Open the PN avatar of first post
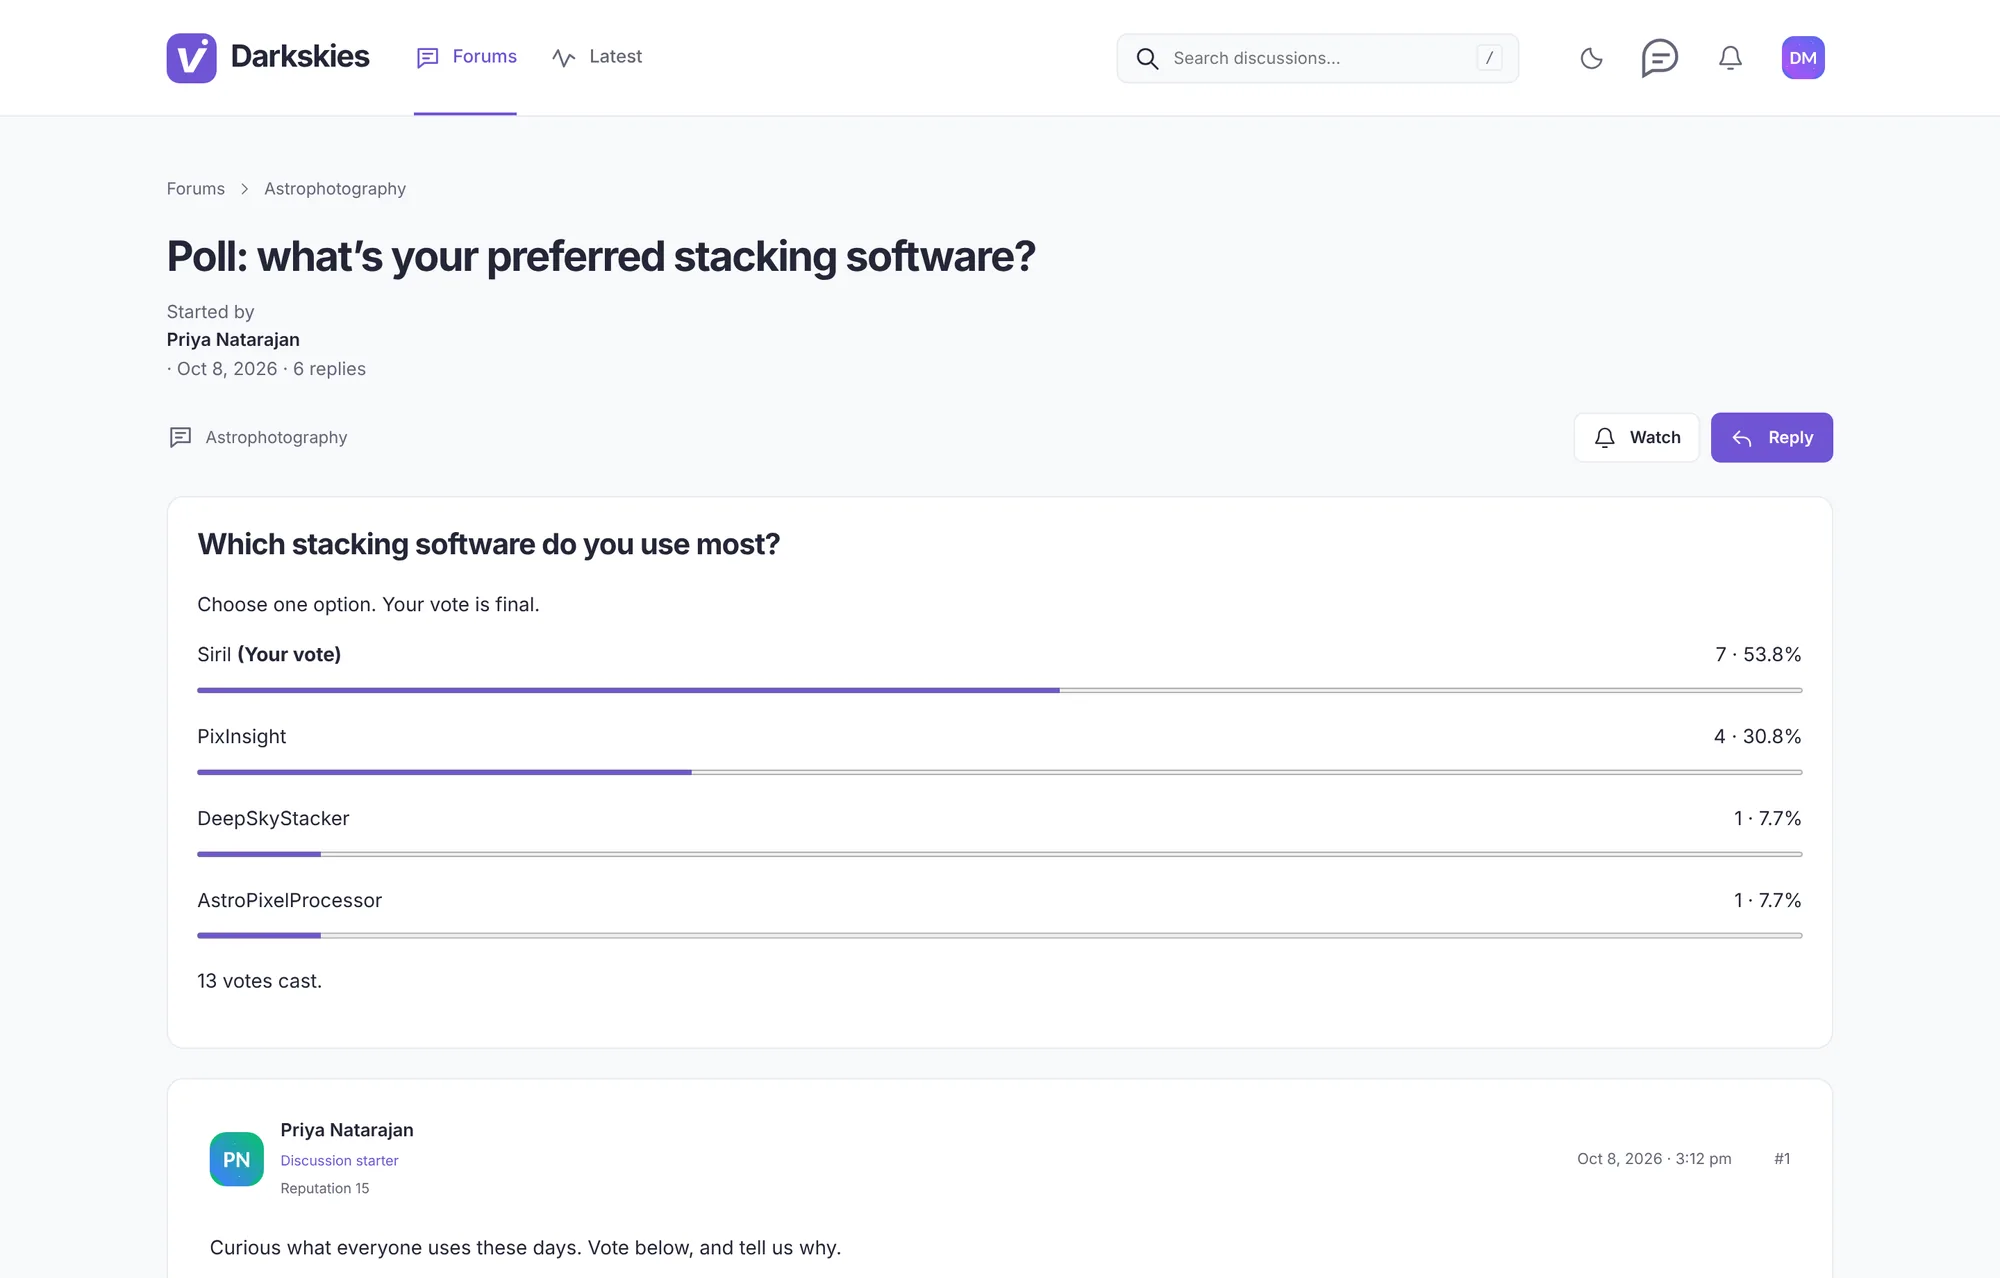 [236, 1159]
